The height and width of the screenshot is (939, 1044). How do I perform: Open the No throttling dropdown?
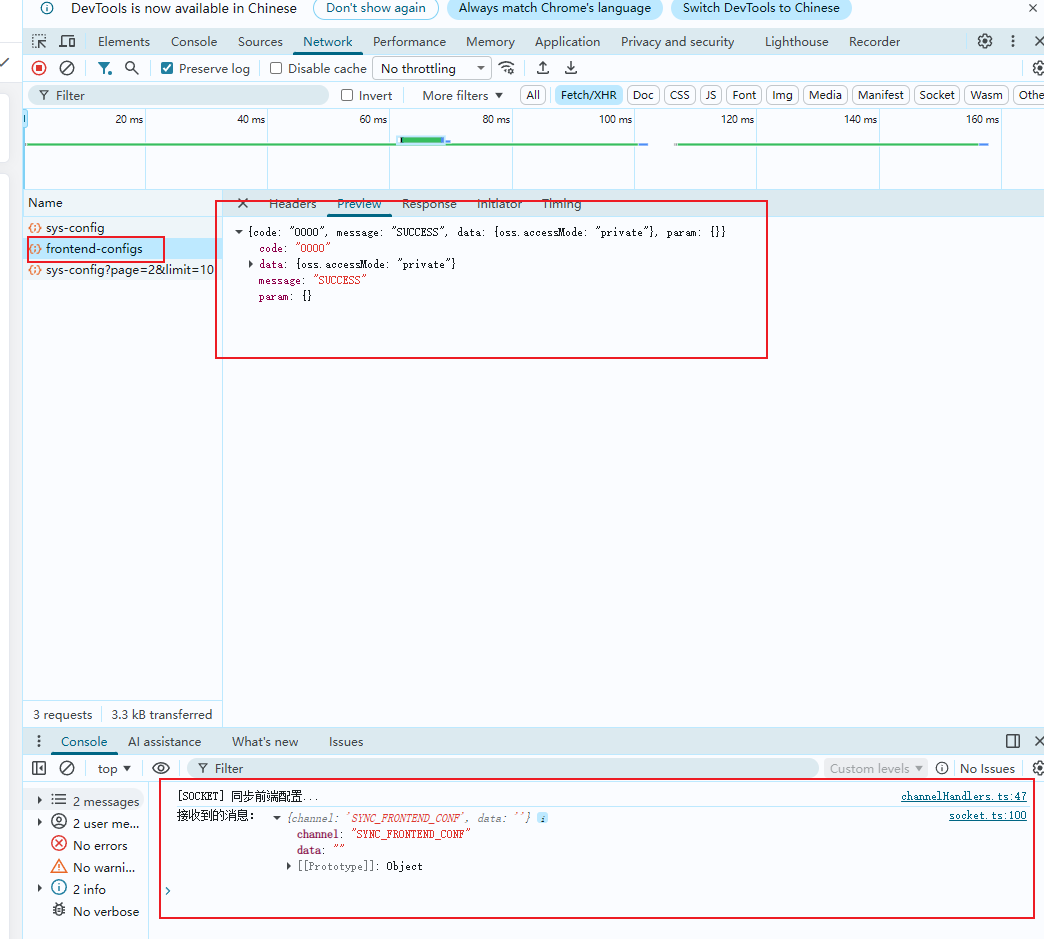(432, 68)
